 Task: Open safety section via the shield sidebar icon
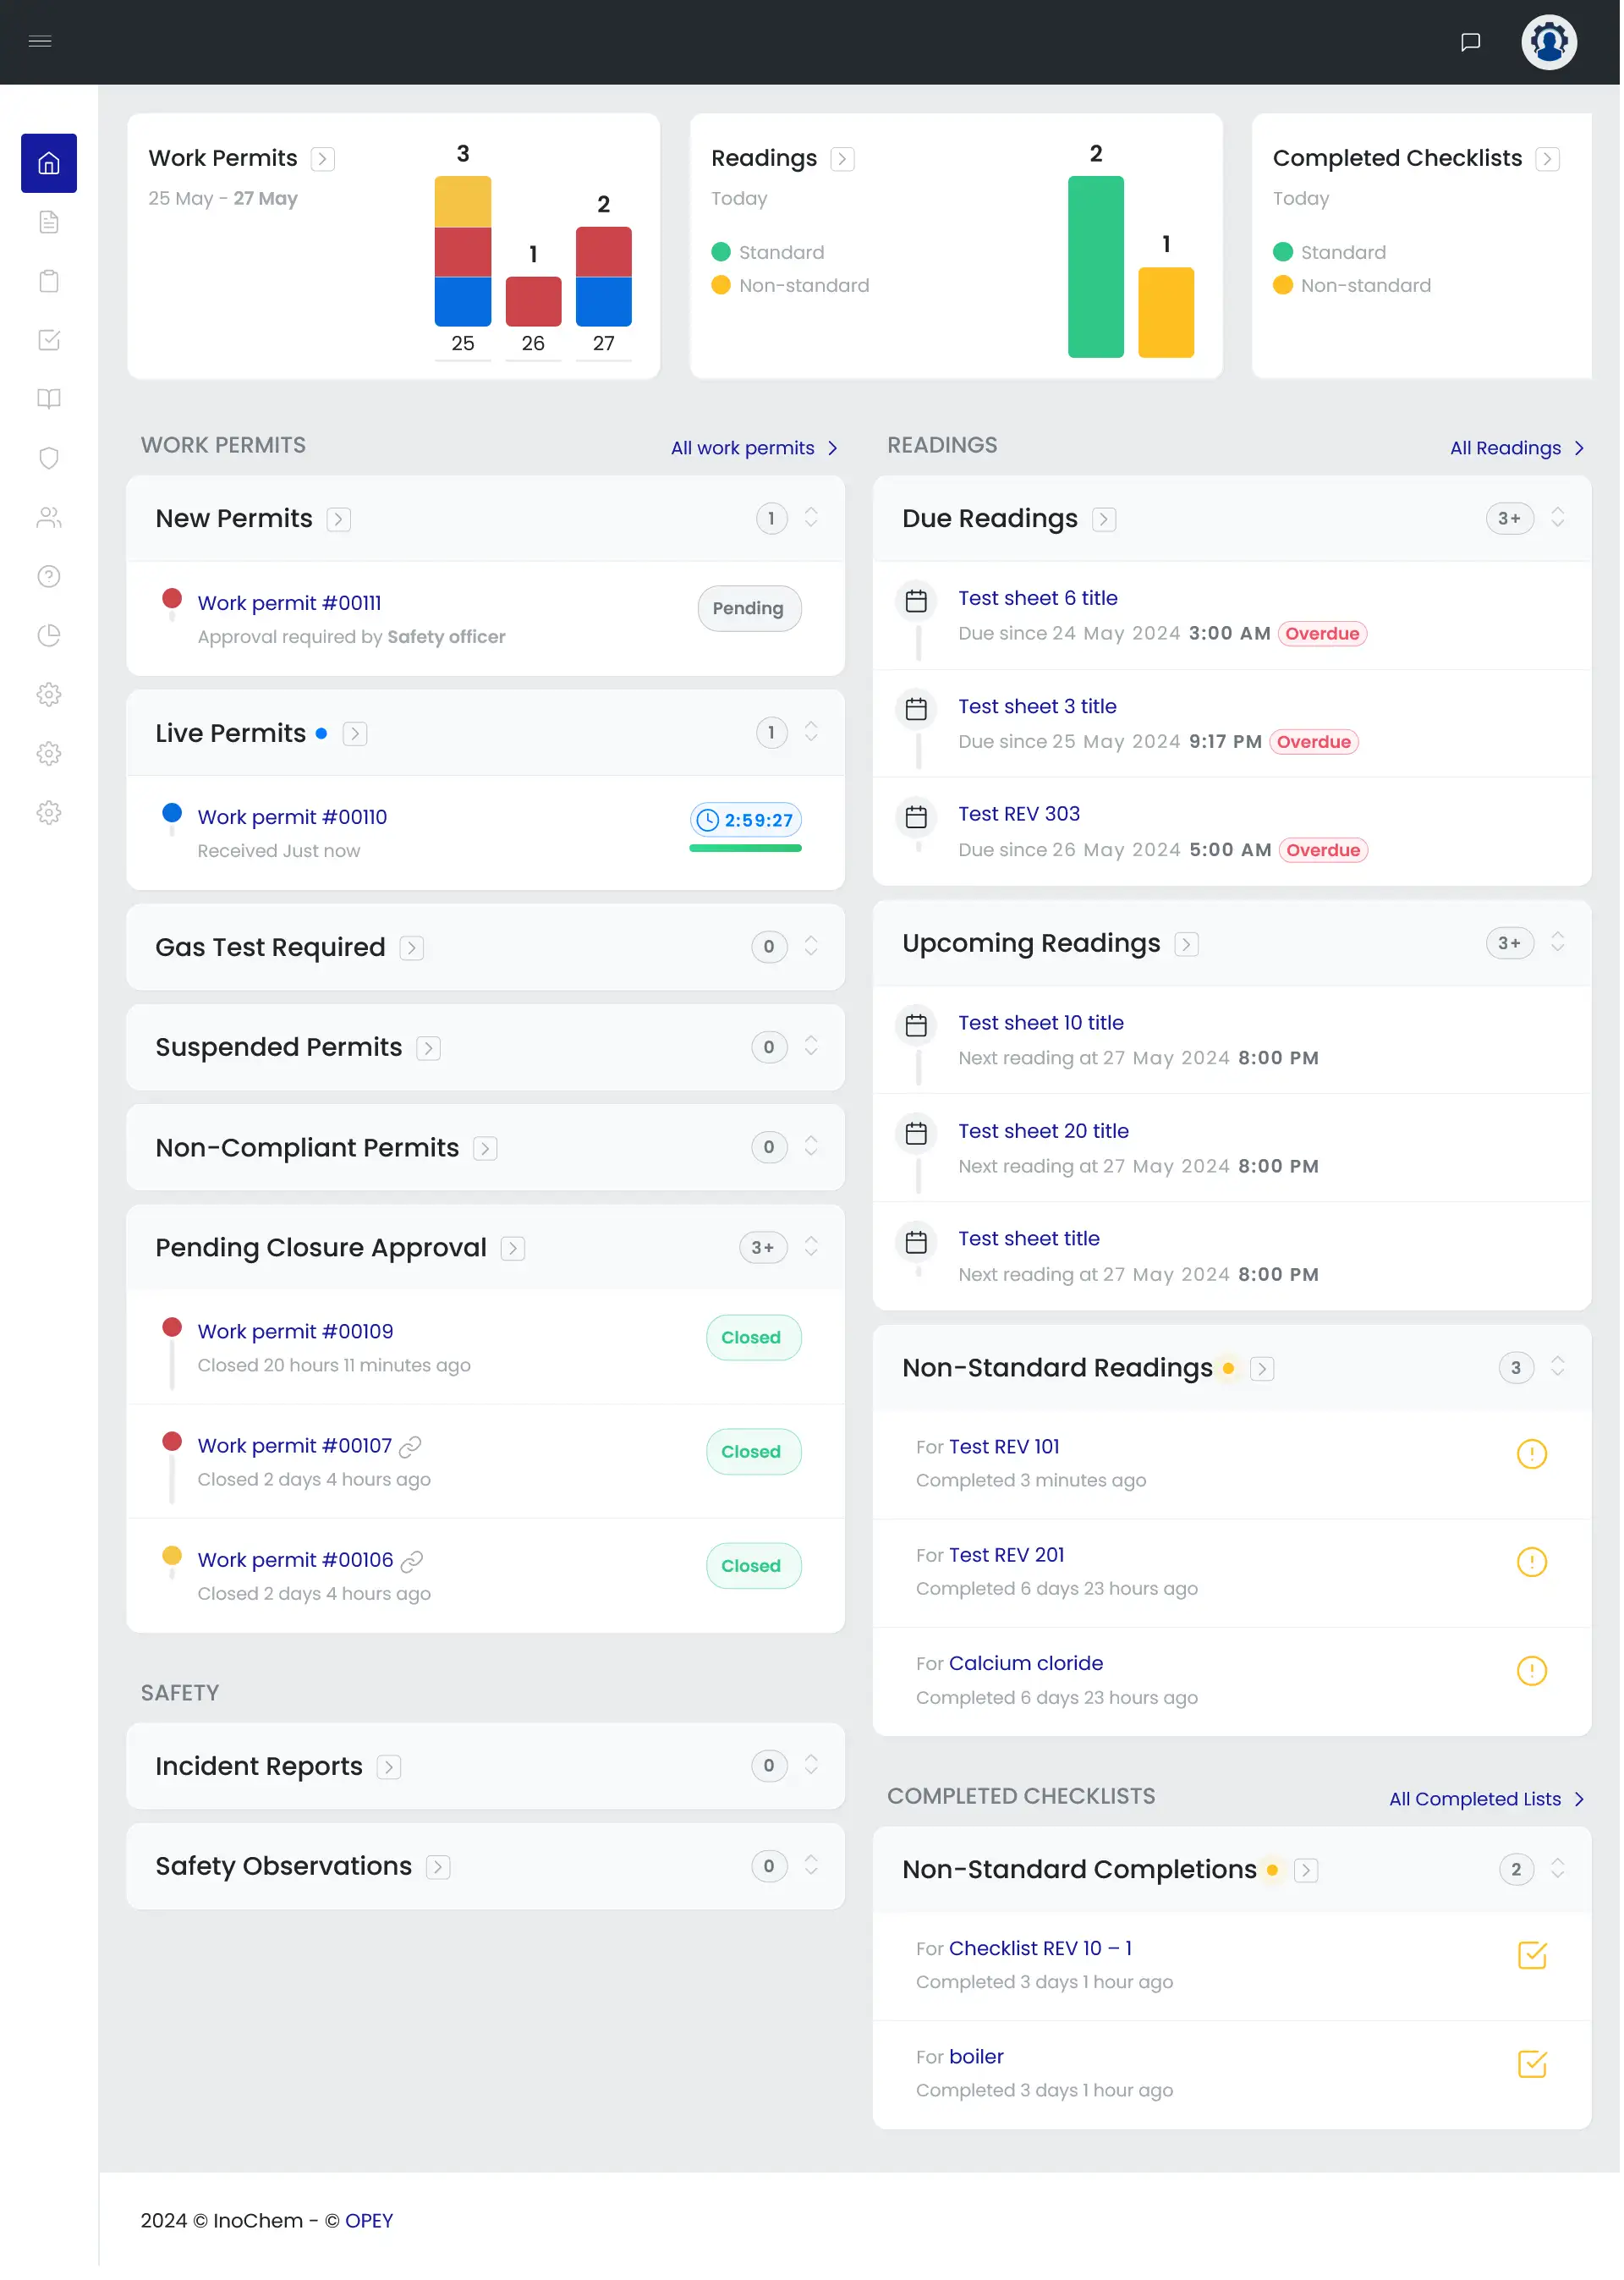(x=49, y=458)
